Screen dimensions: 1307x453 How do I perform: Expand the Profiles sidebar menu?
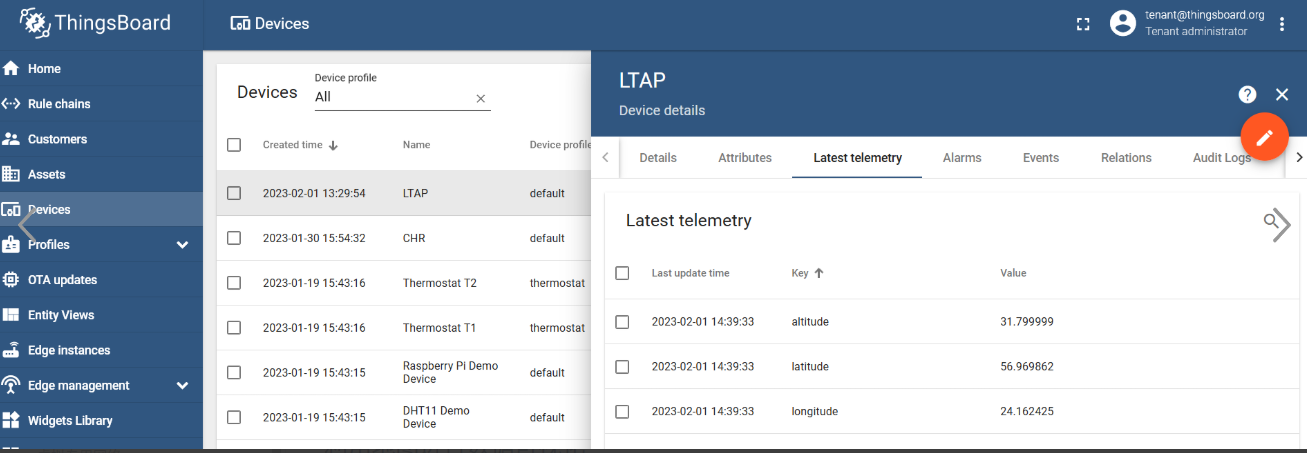[x=182, y=245]
